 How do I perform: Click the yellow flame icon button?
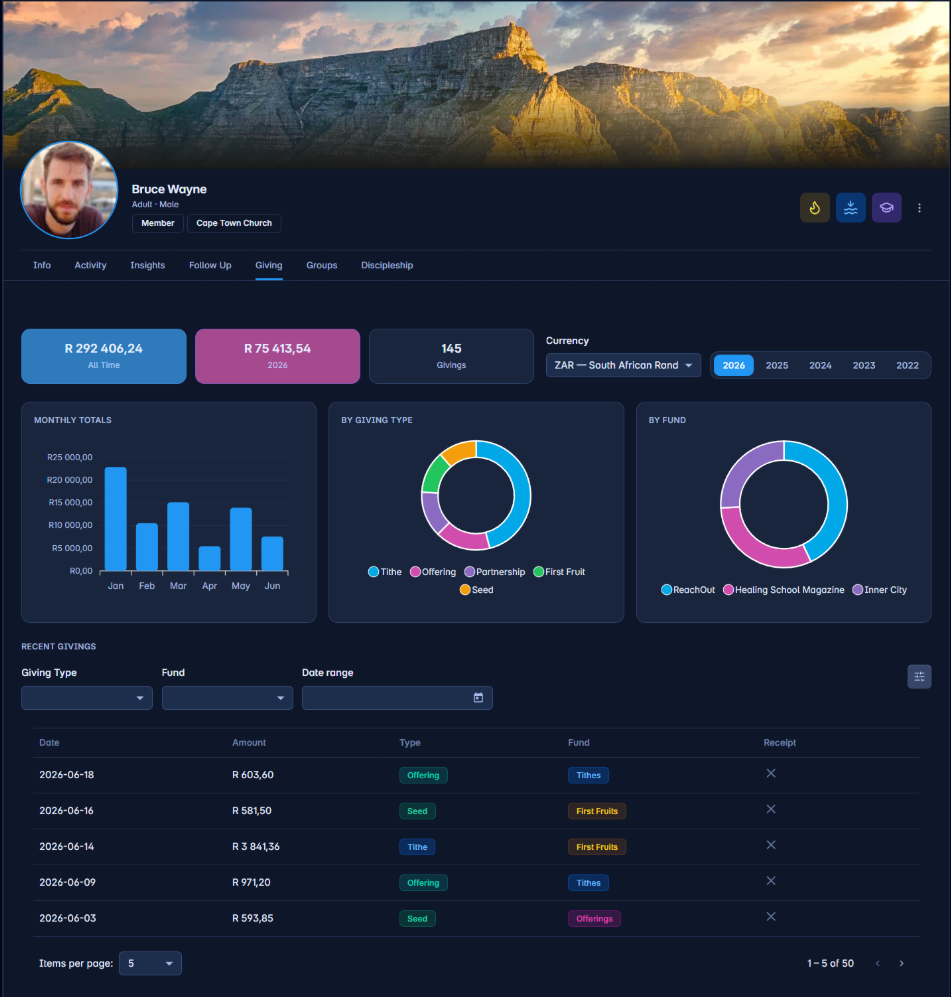point(814,208)
